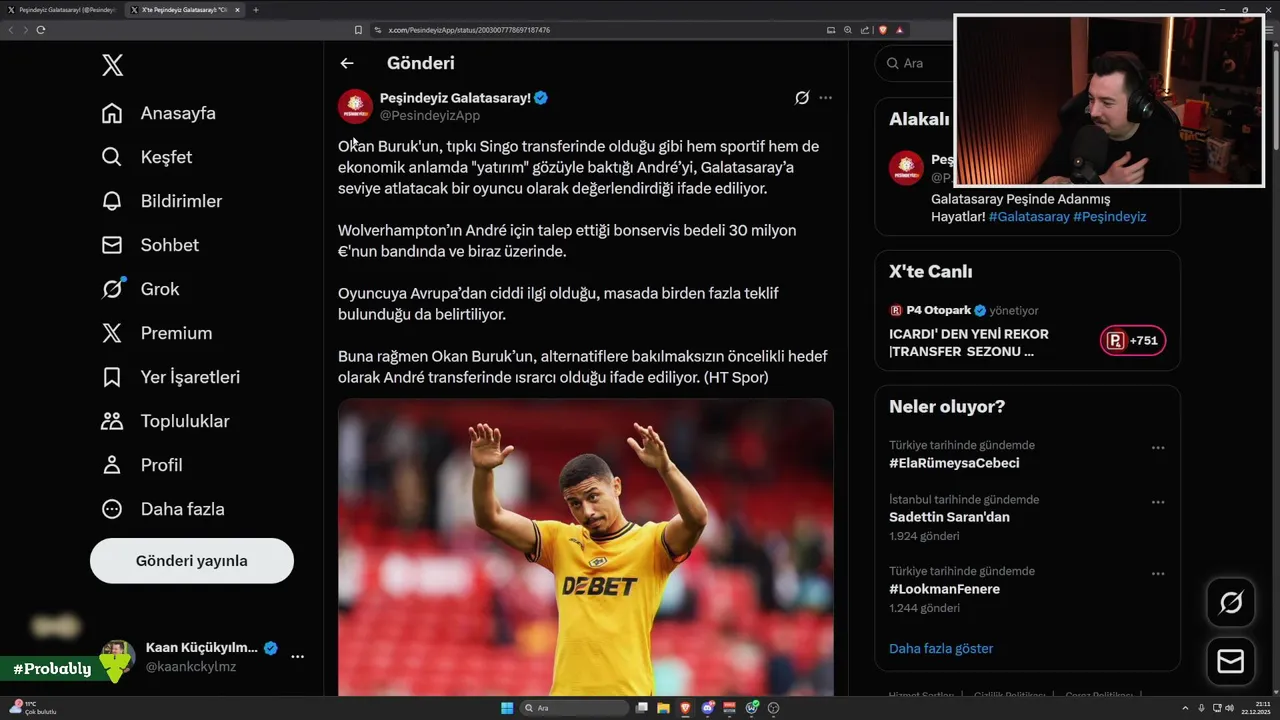Viewport: 1280px width, 720px height.
Task: Click zoom magnifier icon in address bar
Action: point(848,30)
